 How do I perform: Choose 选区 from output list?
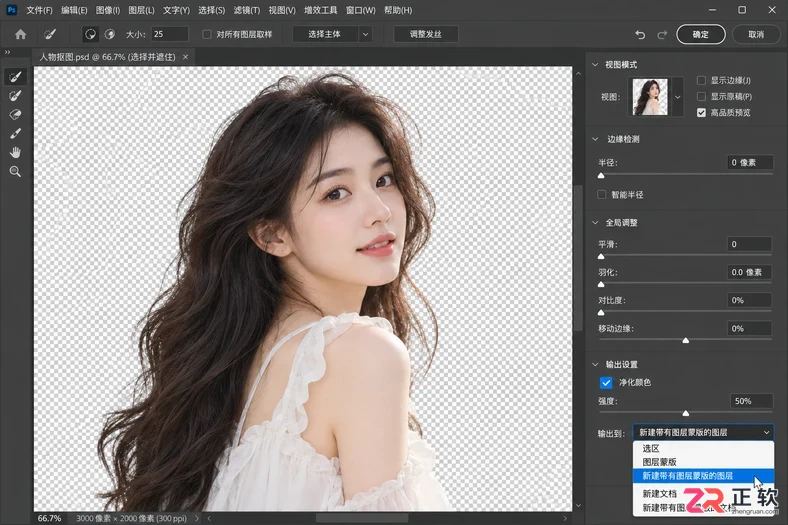tap(703, 448)
